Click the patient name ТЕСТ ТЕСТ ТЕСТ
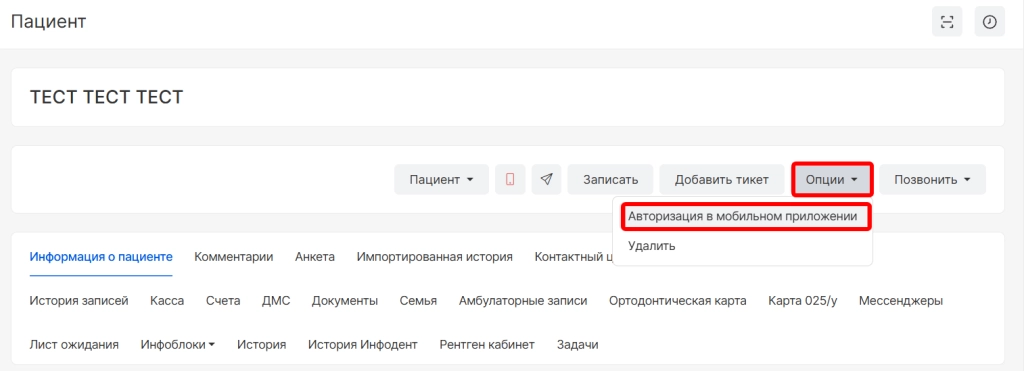This screenshot has width=1024, height=371. click(x=106, y=97)
